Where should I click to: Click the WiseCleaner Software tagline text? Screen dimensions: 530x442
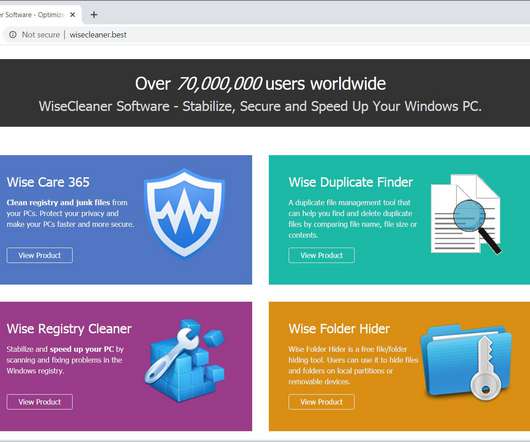point(260,106)
